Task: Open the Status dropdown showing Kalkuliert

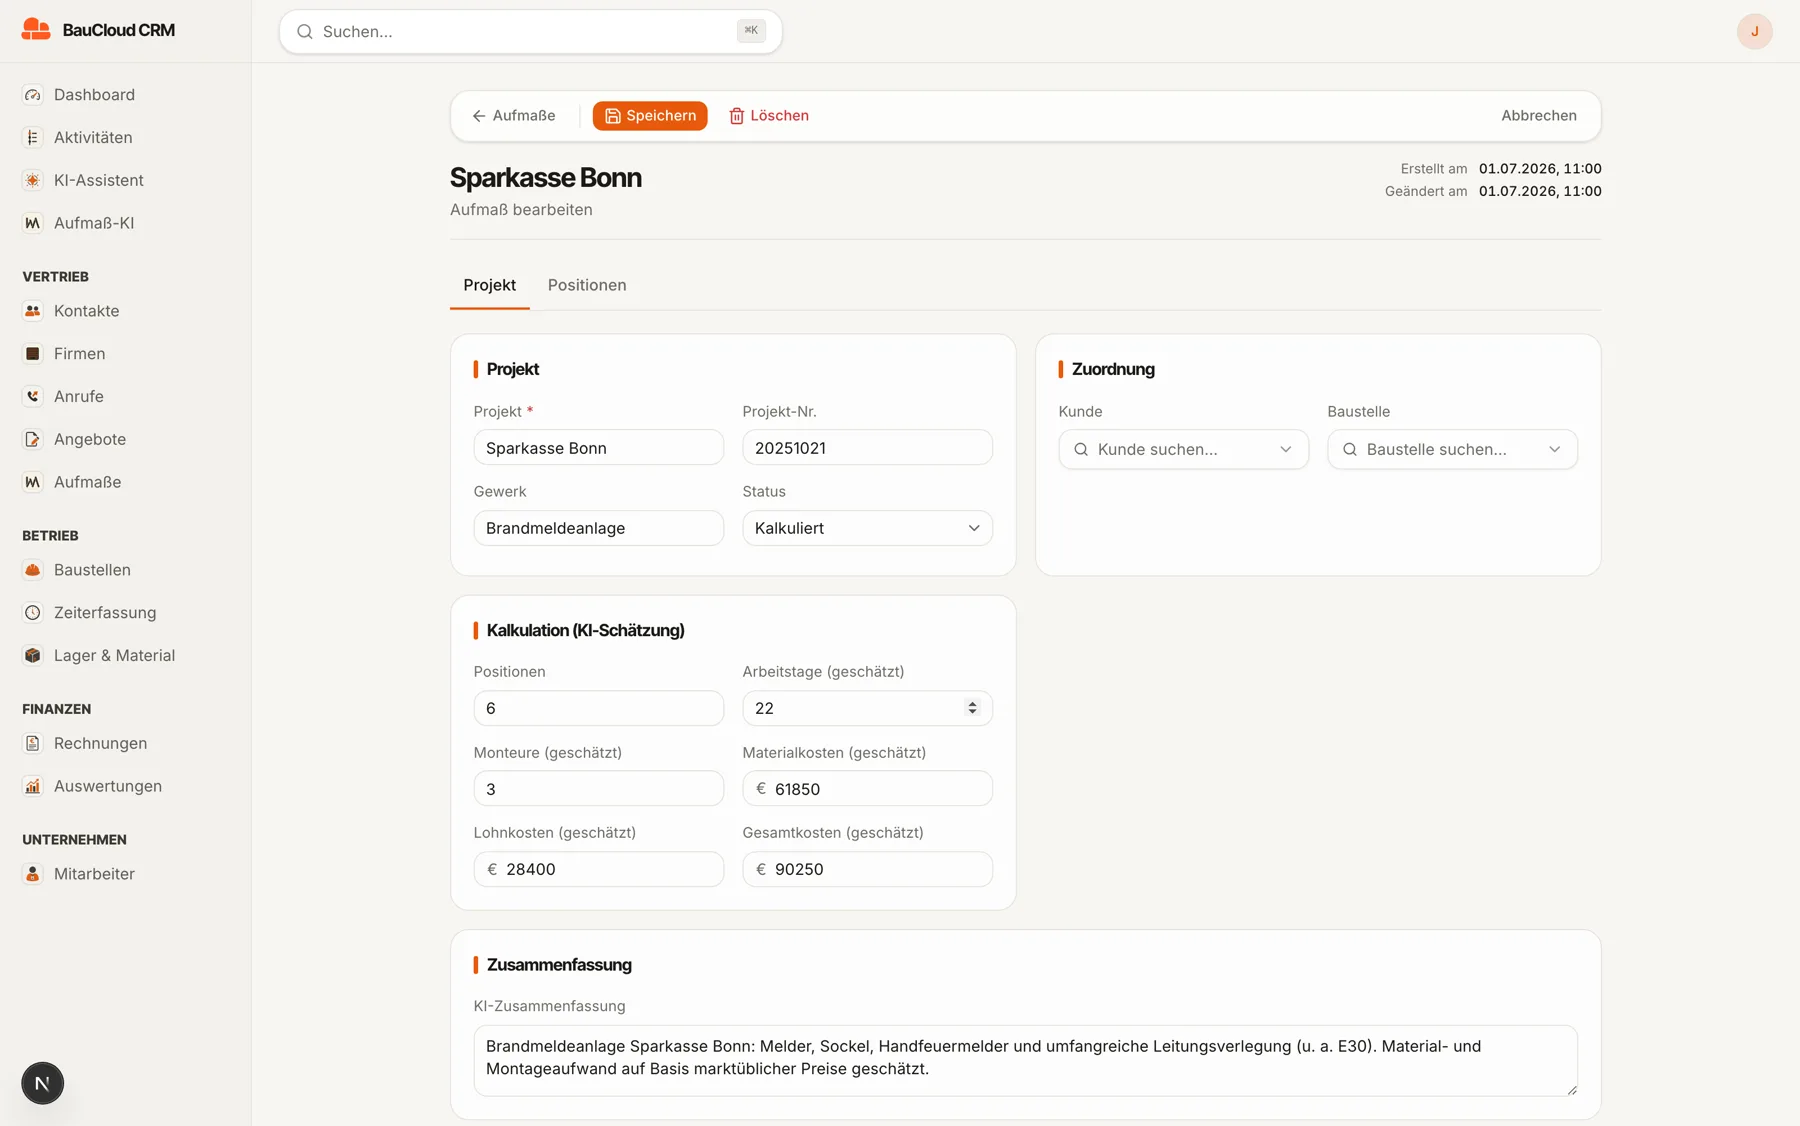Action: [867, 528]
